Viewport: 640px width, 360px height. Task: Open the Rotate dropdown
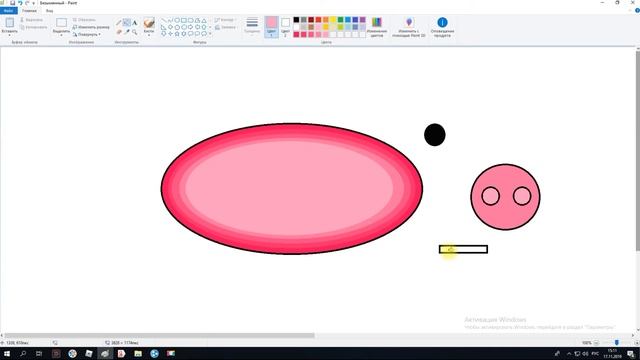click(x=86, y=34)
